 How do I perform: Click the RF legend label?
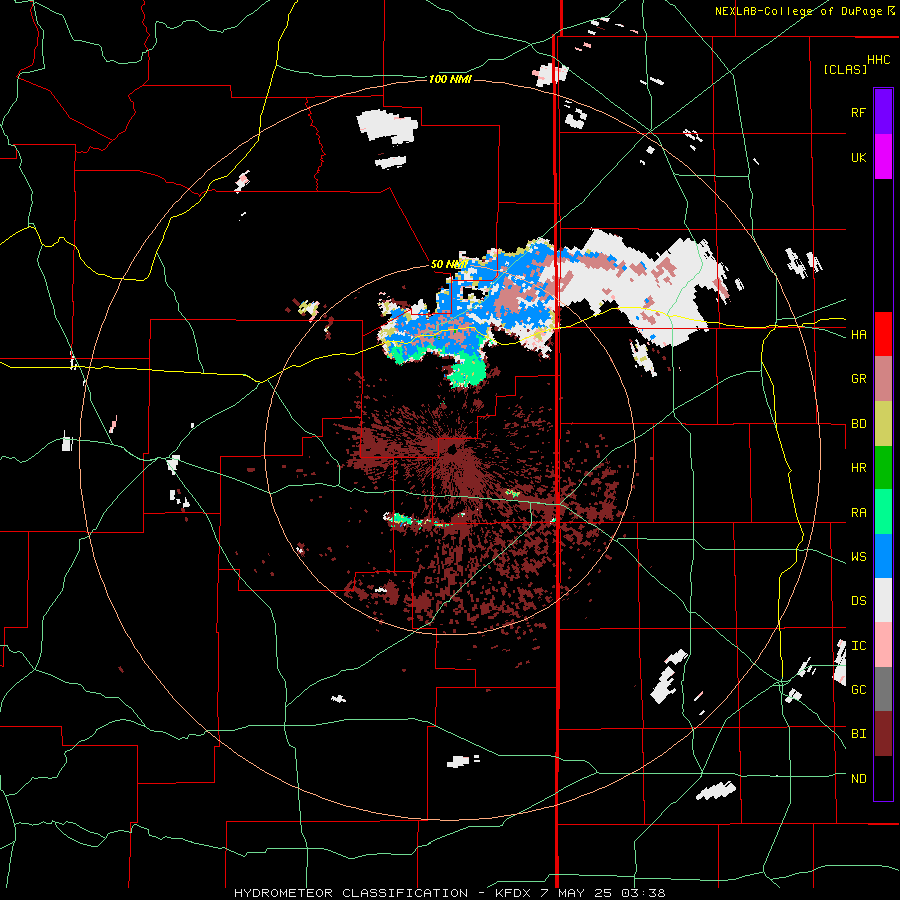coord(858,112)
